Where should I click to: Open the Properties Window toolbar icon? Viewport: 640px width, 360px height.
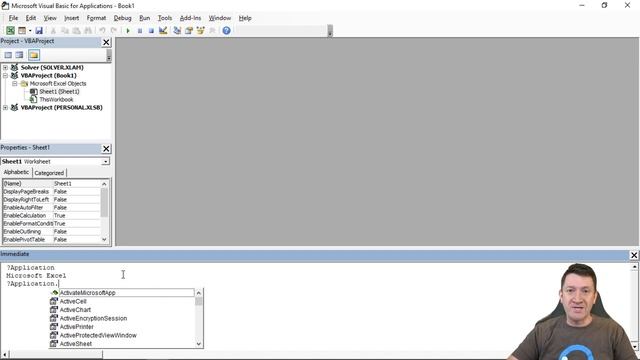point(189,31)
